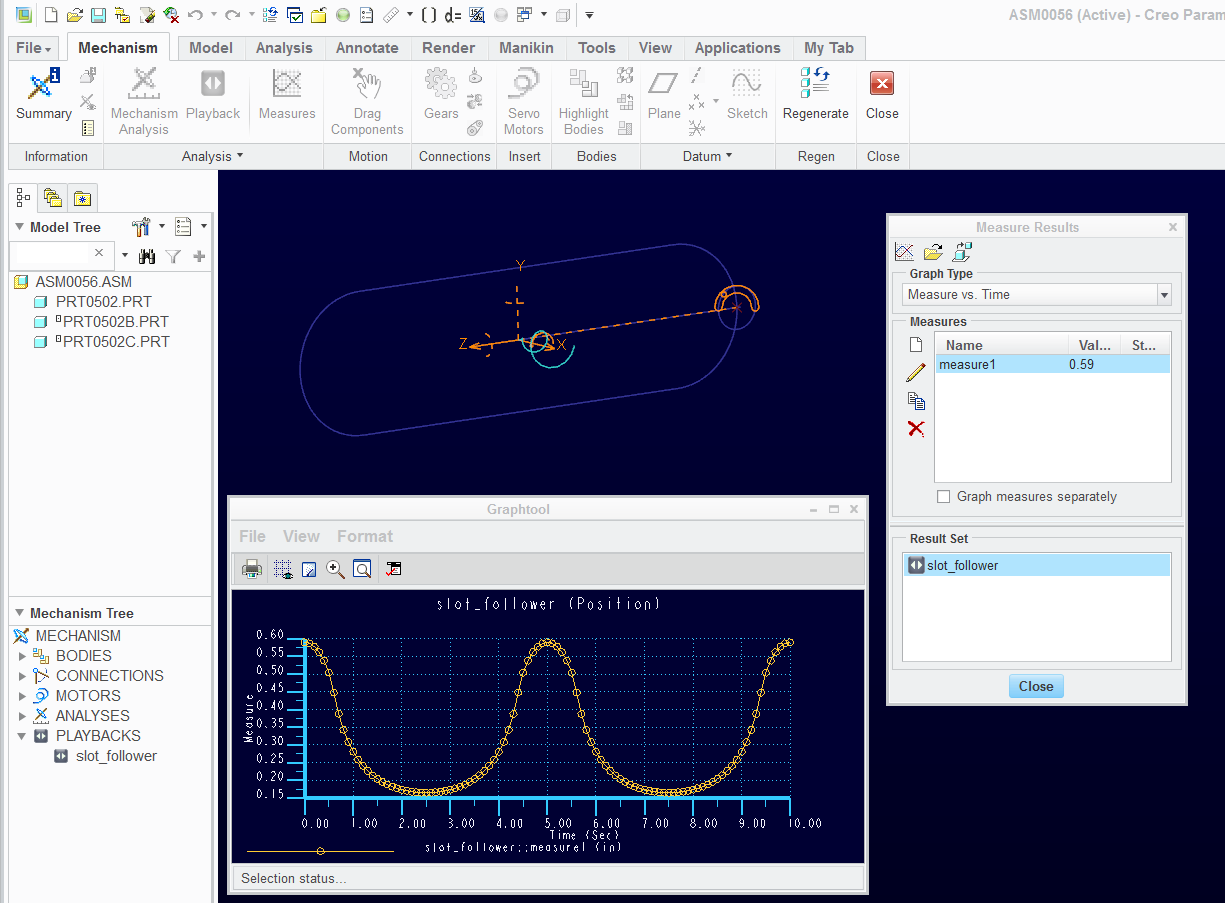The image size is (1225, 903).
Task: Click the refit graph icon in Graphtool
Action: click(x=362, y=569)
